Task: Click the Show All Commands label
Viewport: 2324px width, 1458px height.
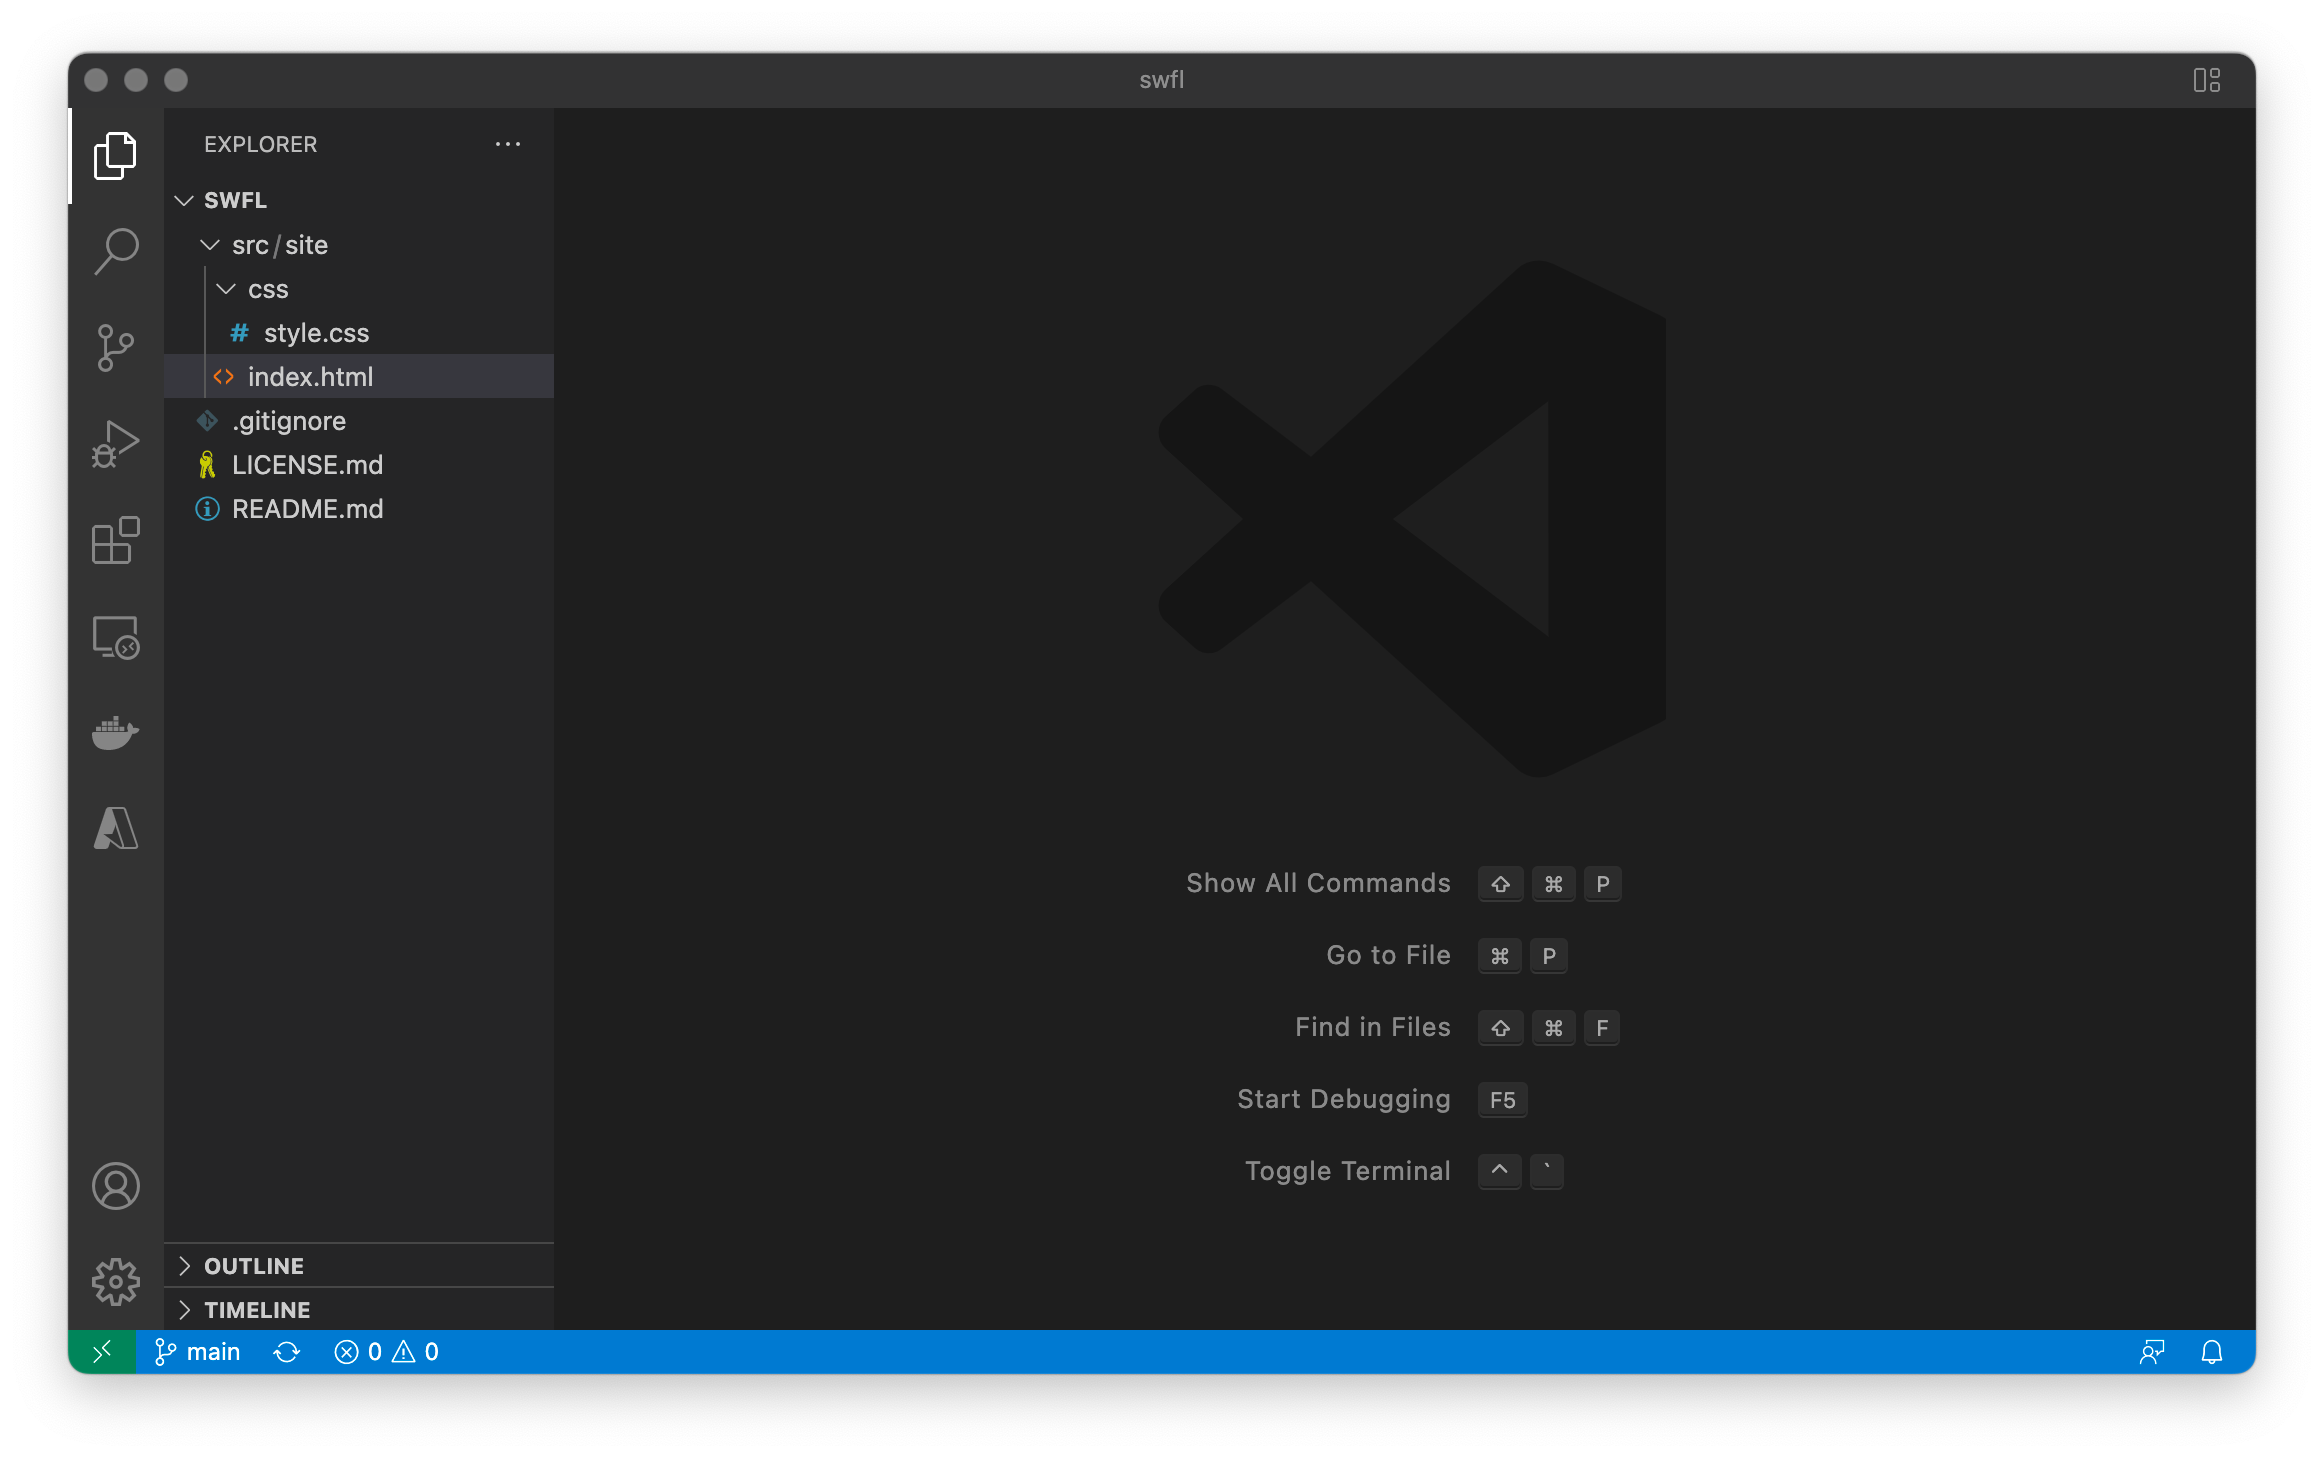Action: coord(1318,884)
